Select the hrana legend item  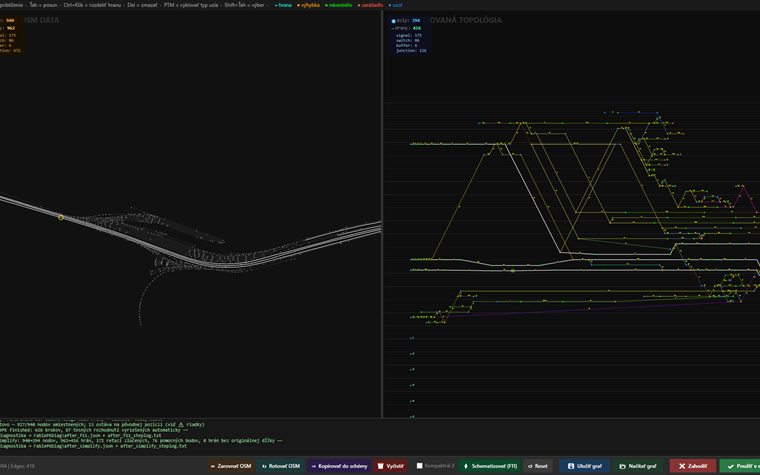click(283, 5)
